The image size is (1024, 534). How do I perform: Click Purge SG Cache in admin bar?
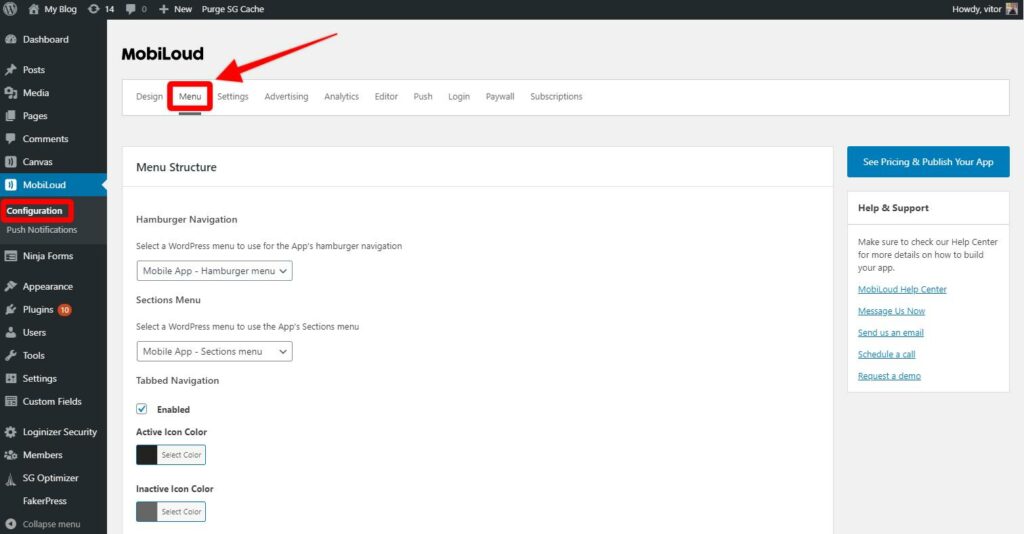click(232, 9)
